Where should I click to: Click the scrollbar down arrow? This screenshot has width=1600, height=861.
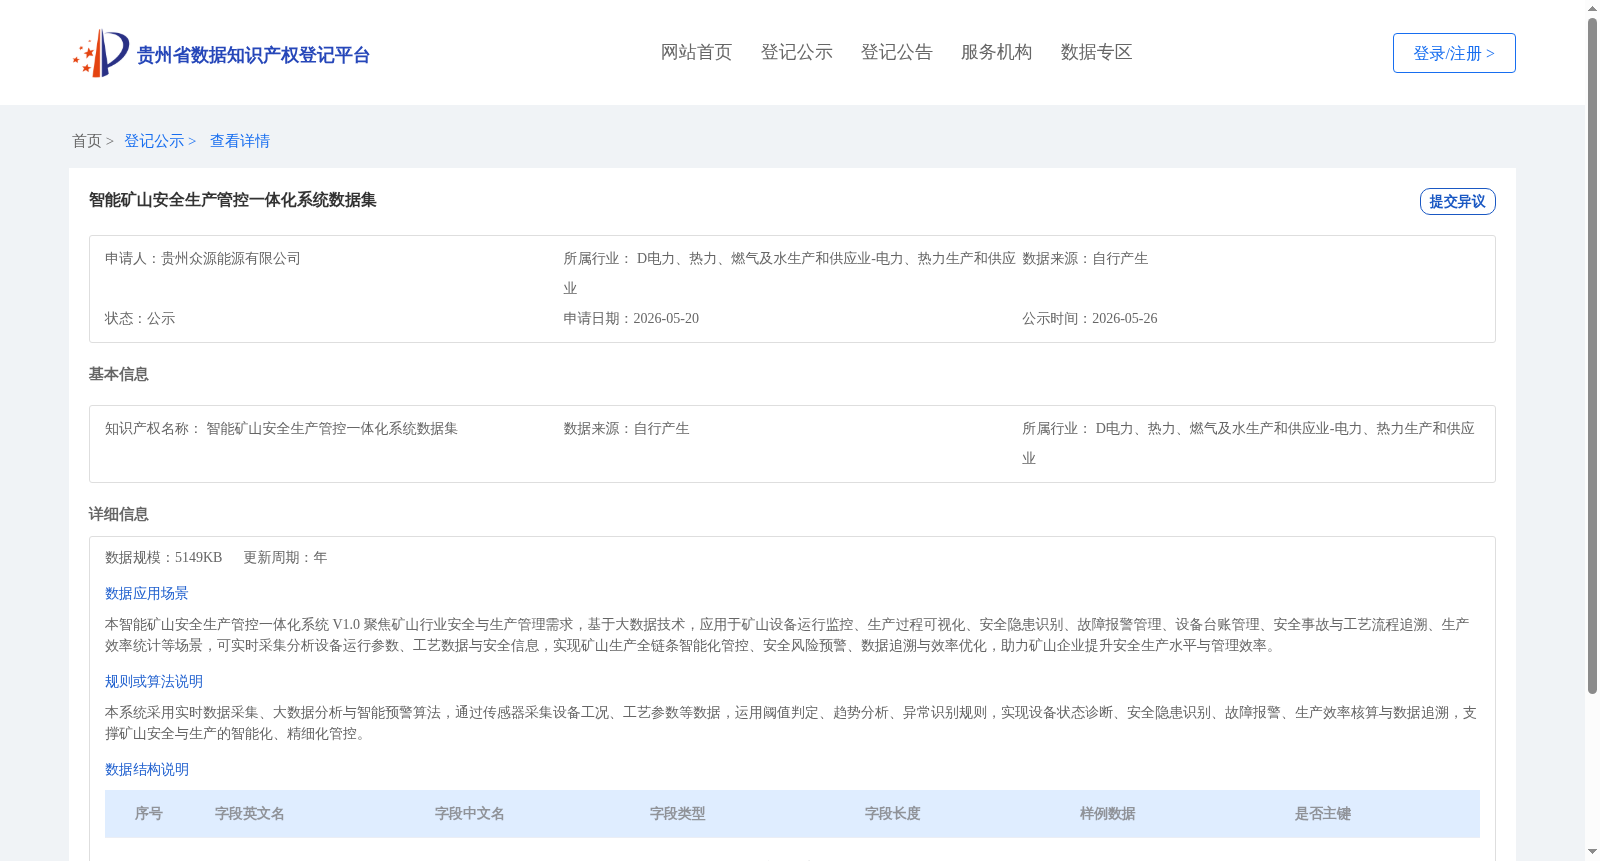click(x=1592, y=852)
